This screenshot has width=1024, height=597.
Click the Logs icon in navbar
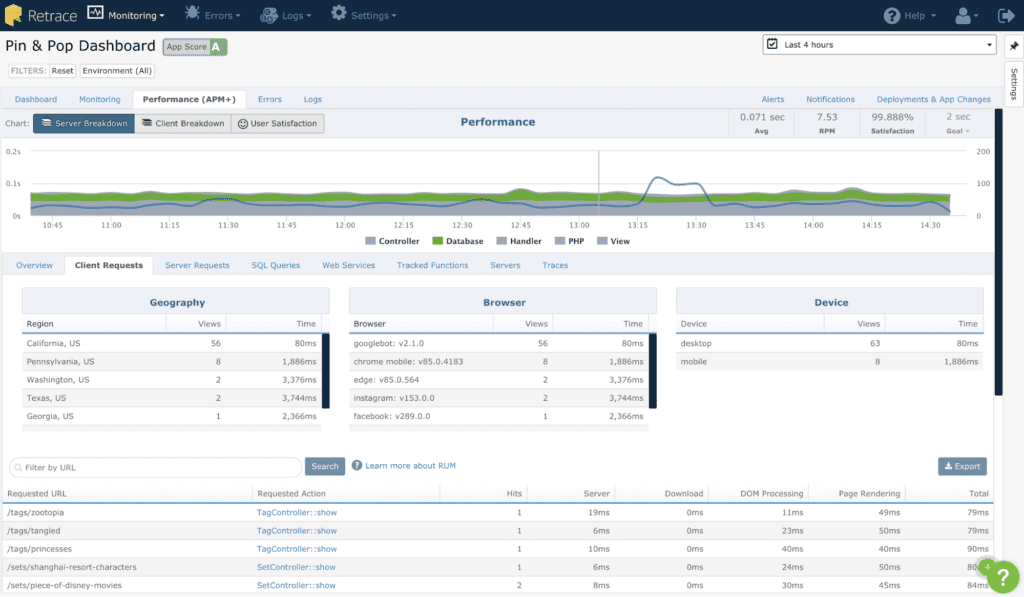pyautogui.click(x=269, y=15)
